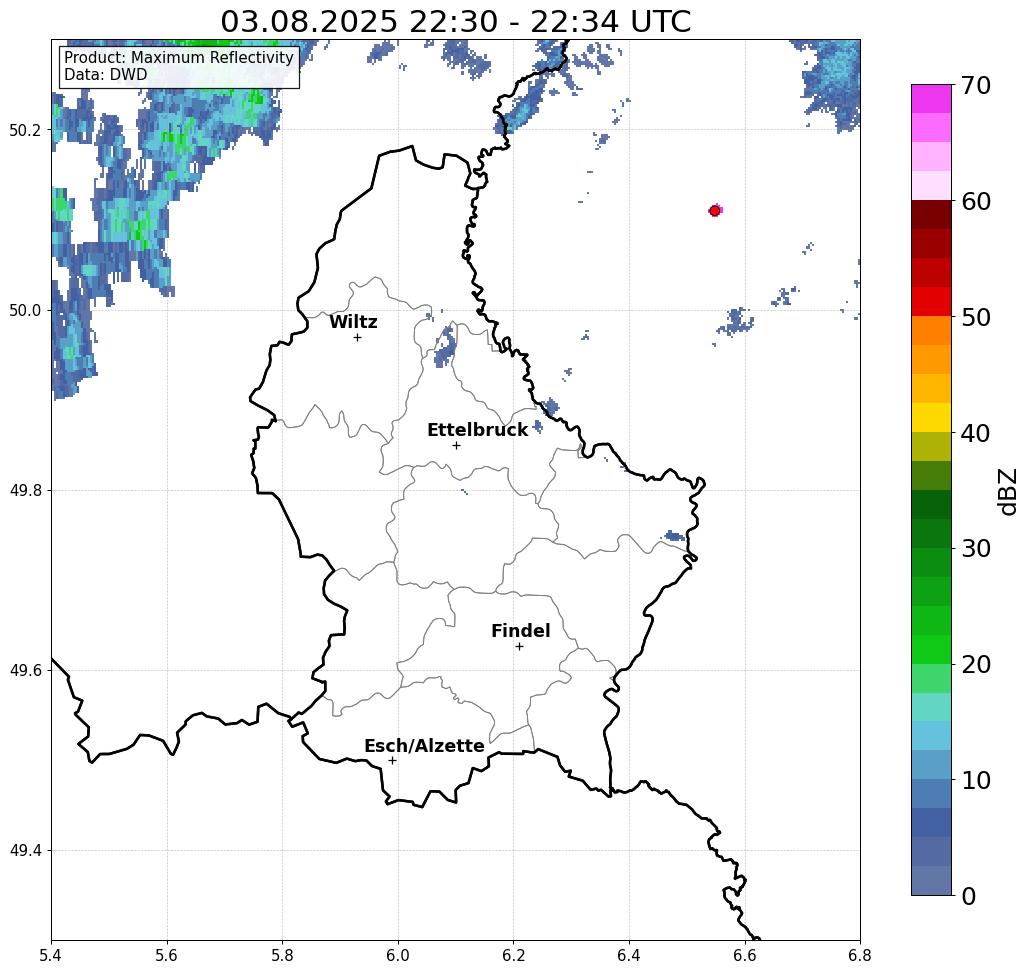Click the cross marker below Findel
This screenshot has width=1029, height=973.
pyautogui.click(x=519, y=646)
